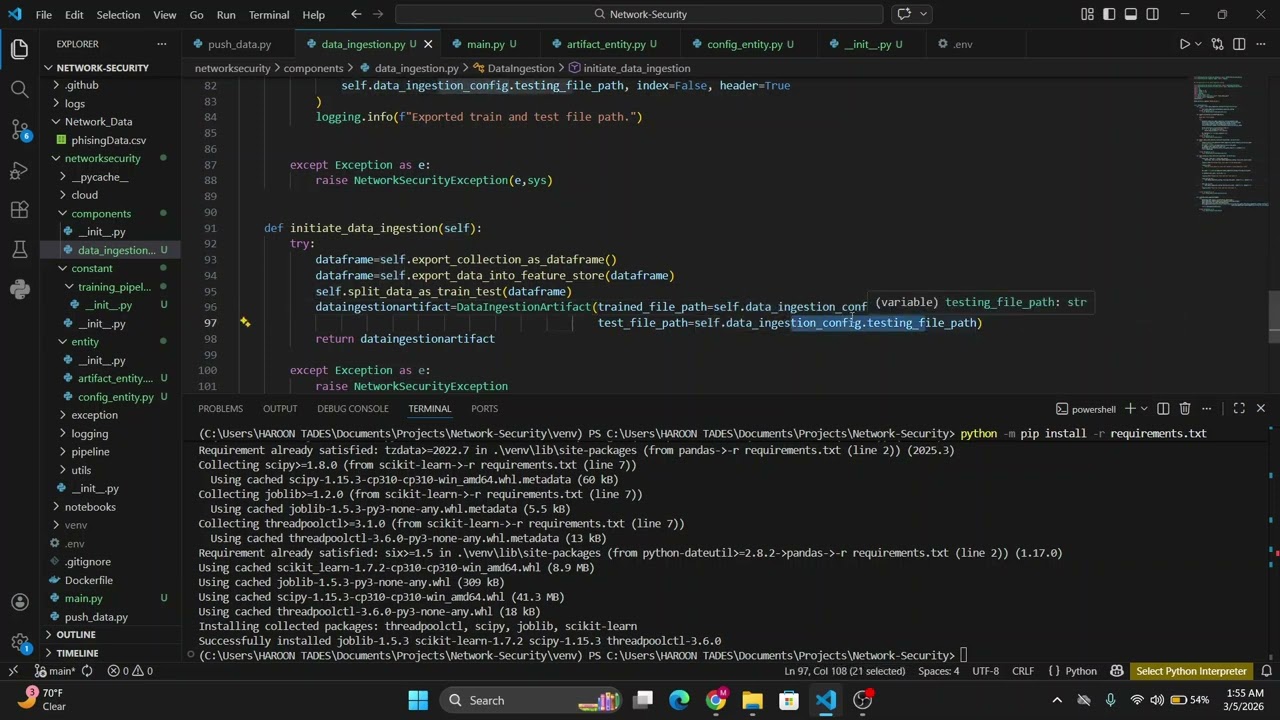Close the data_ingestion.py tab
The image size is (1280, 720).
point(428,44)
